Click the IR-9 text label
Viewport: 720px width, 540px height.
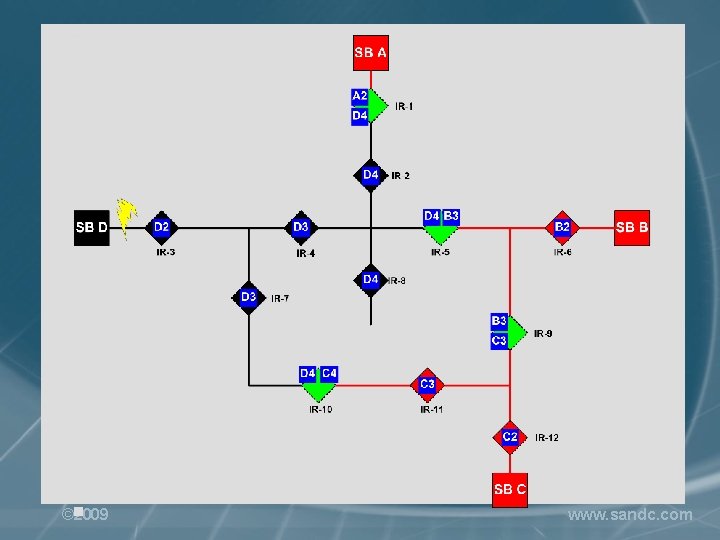(543, 334)
